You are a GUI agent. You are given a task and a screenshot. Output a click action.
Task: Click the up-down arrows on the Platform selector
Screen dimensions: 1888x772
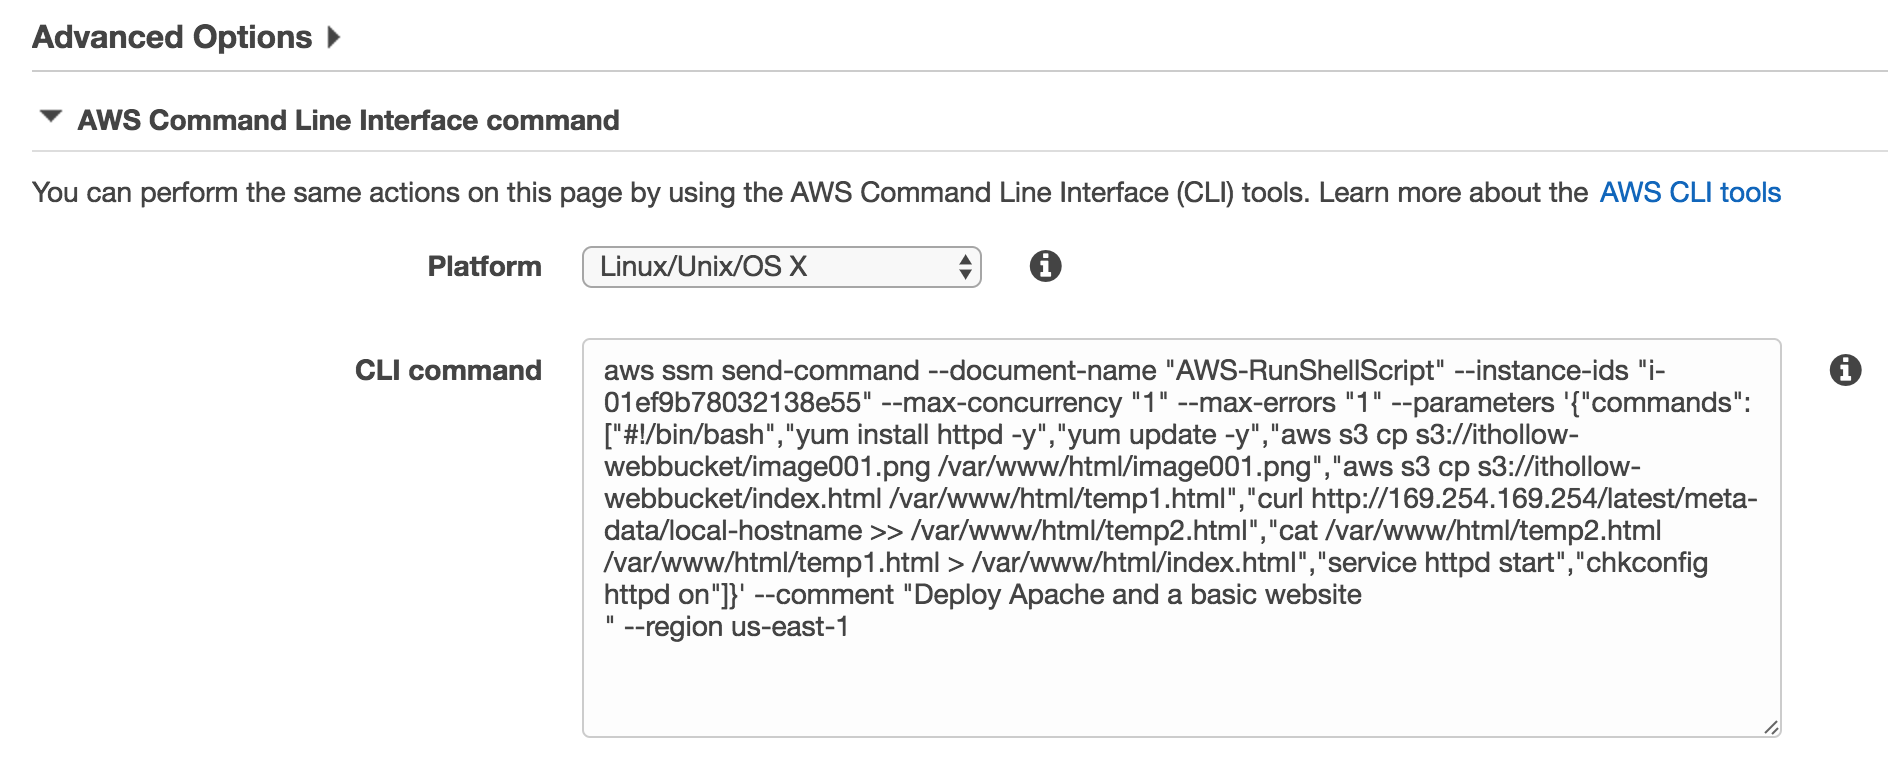point(965,267)
